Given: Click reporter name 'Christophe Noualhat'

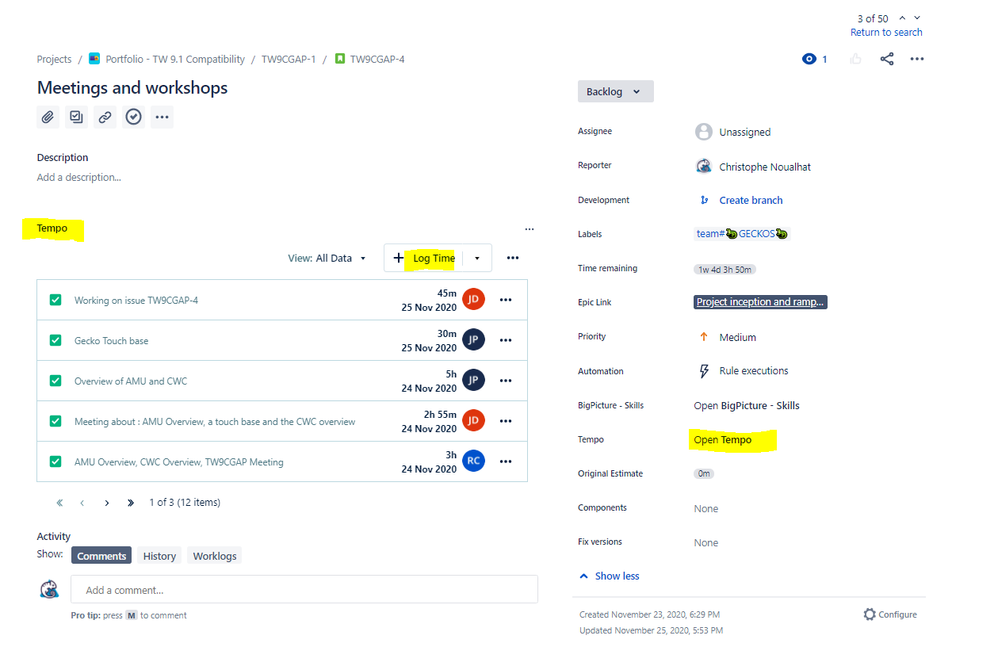Looking at the screenshot, I should point(765,167).
